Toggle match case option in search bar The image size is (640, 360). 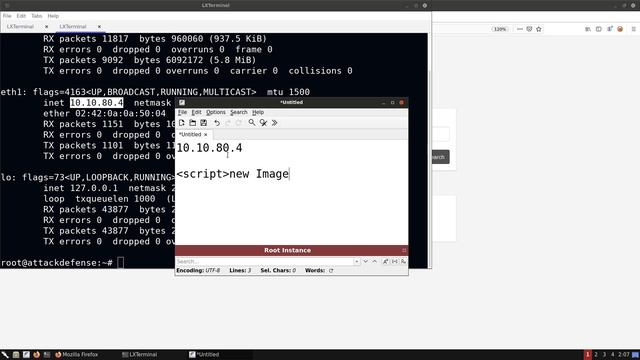tap(385, 261)
